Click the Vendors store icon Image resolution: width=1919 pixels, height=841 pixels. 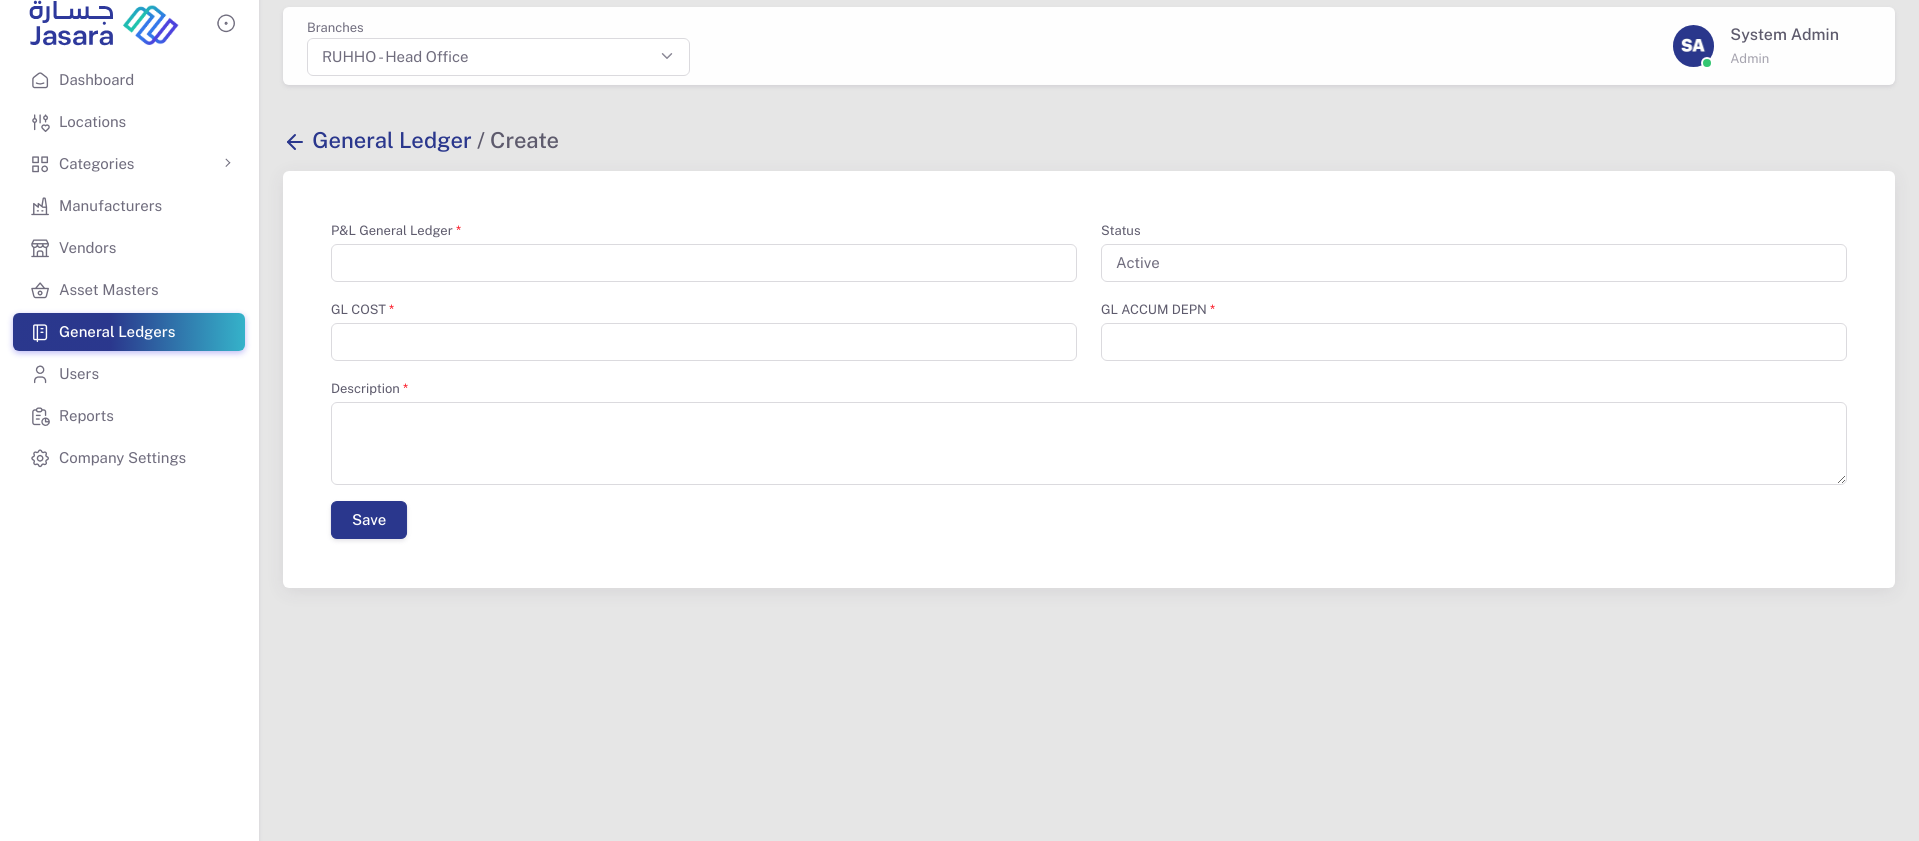[40, 248]
